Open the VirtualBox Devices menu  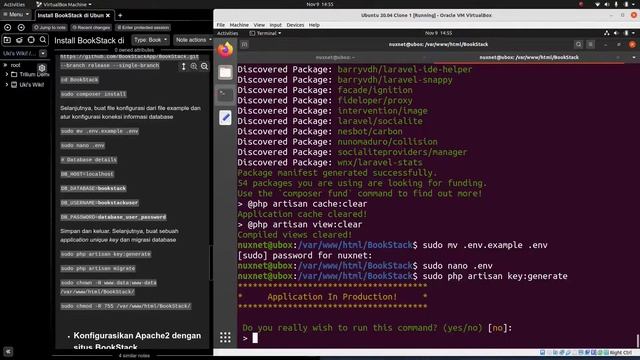(295, 25)
